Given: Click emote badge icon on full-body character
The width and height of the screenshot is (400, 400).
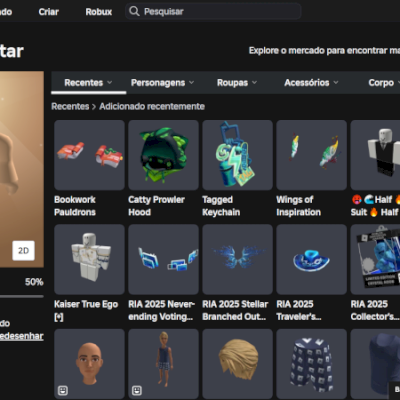Looking at the screenshot, I should pyautogui.click(x=137, y=390).
